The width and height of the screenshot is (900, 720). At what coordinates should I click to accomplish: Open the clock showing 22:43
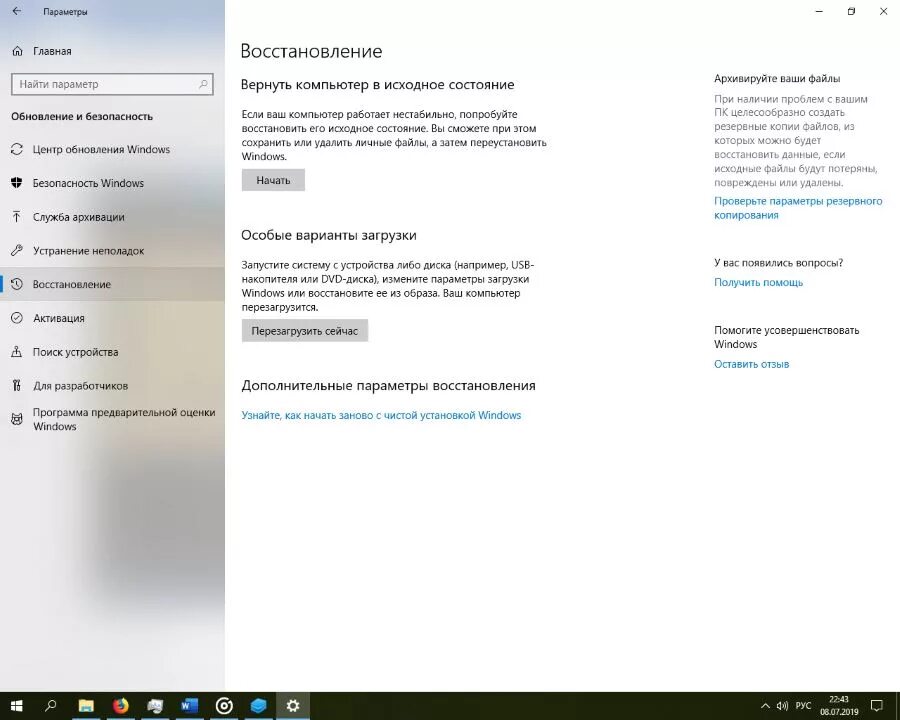click(839, 706)
